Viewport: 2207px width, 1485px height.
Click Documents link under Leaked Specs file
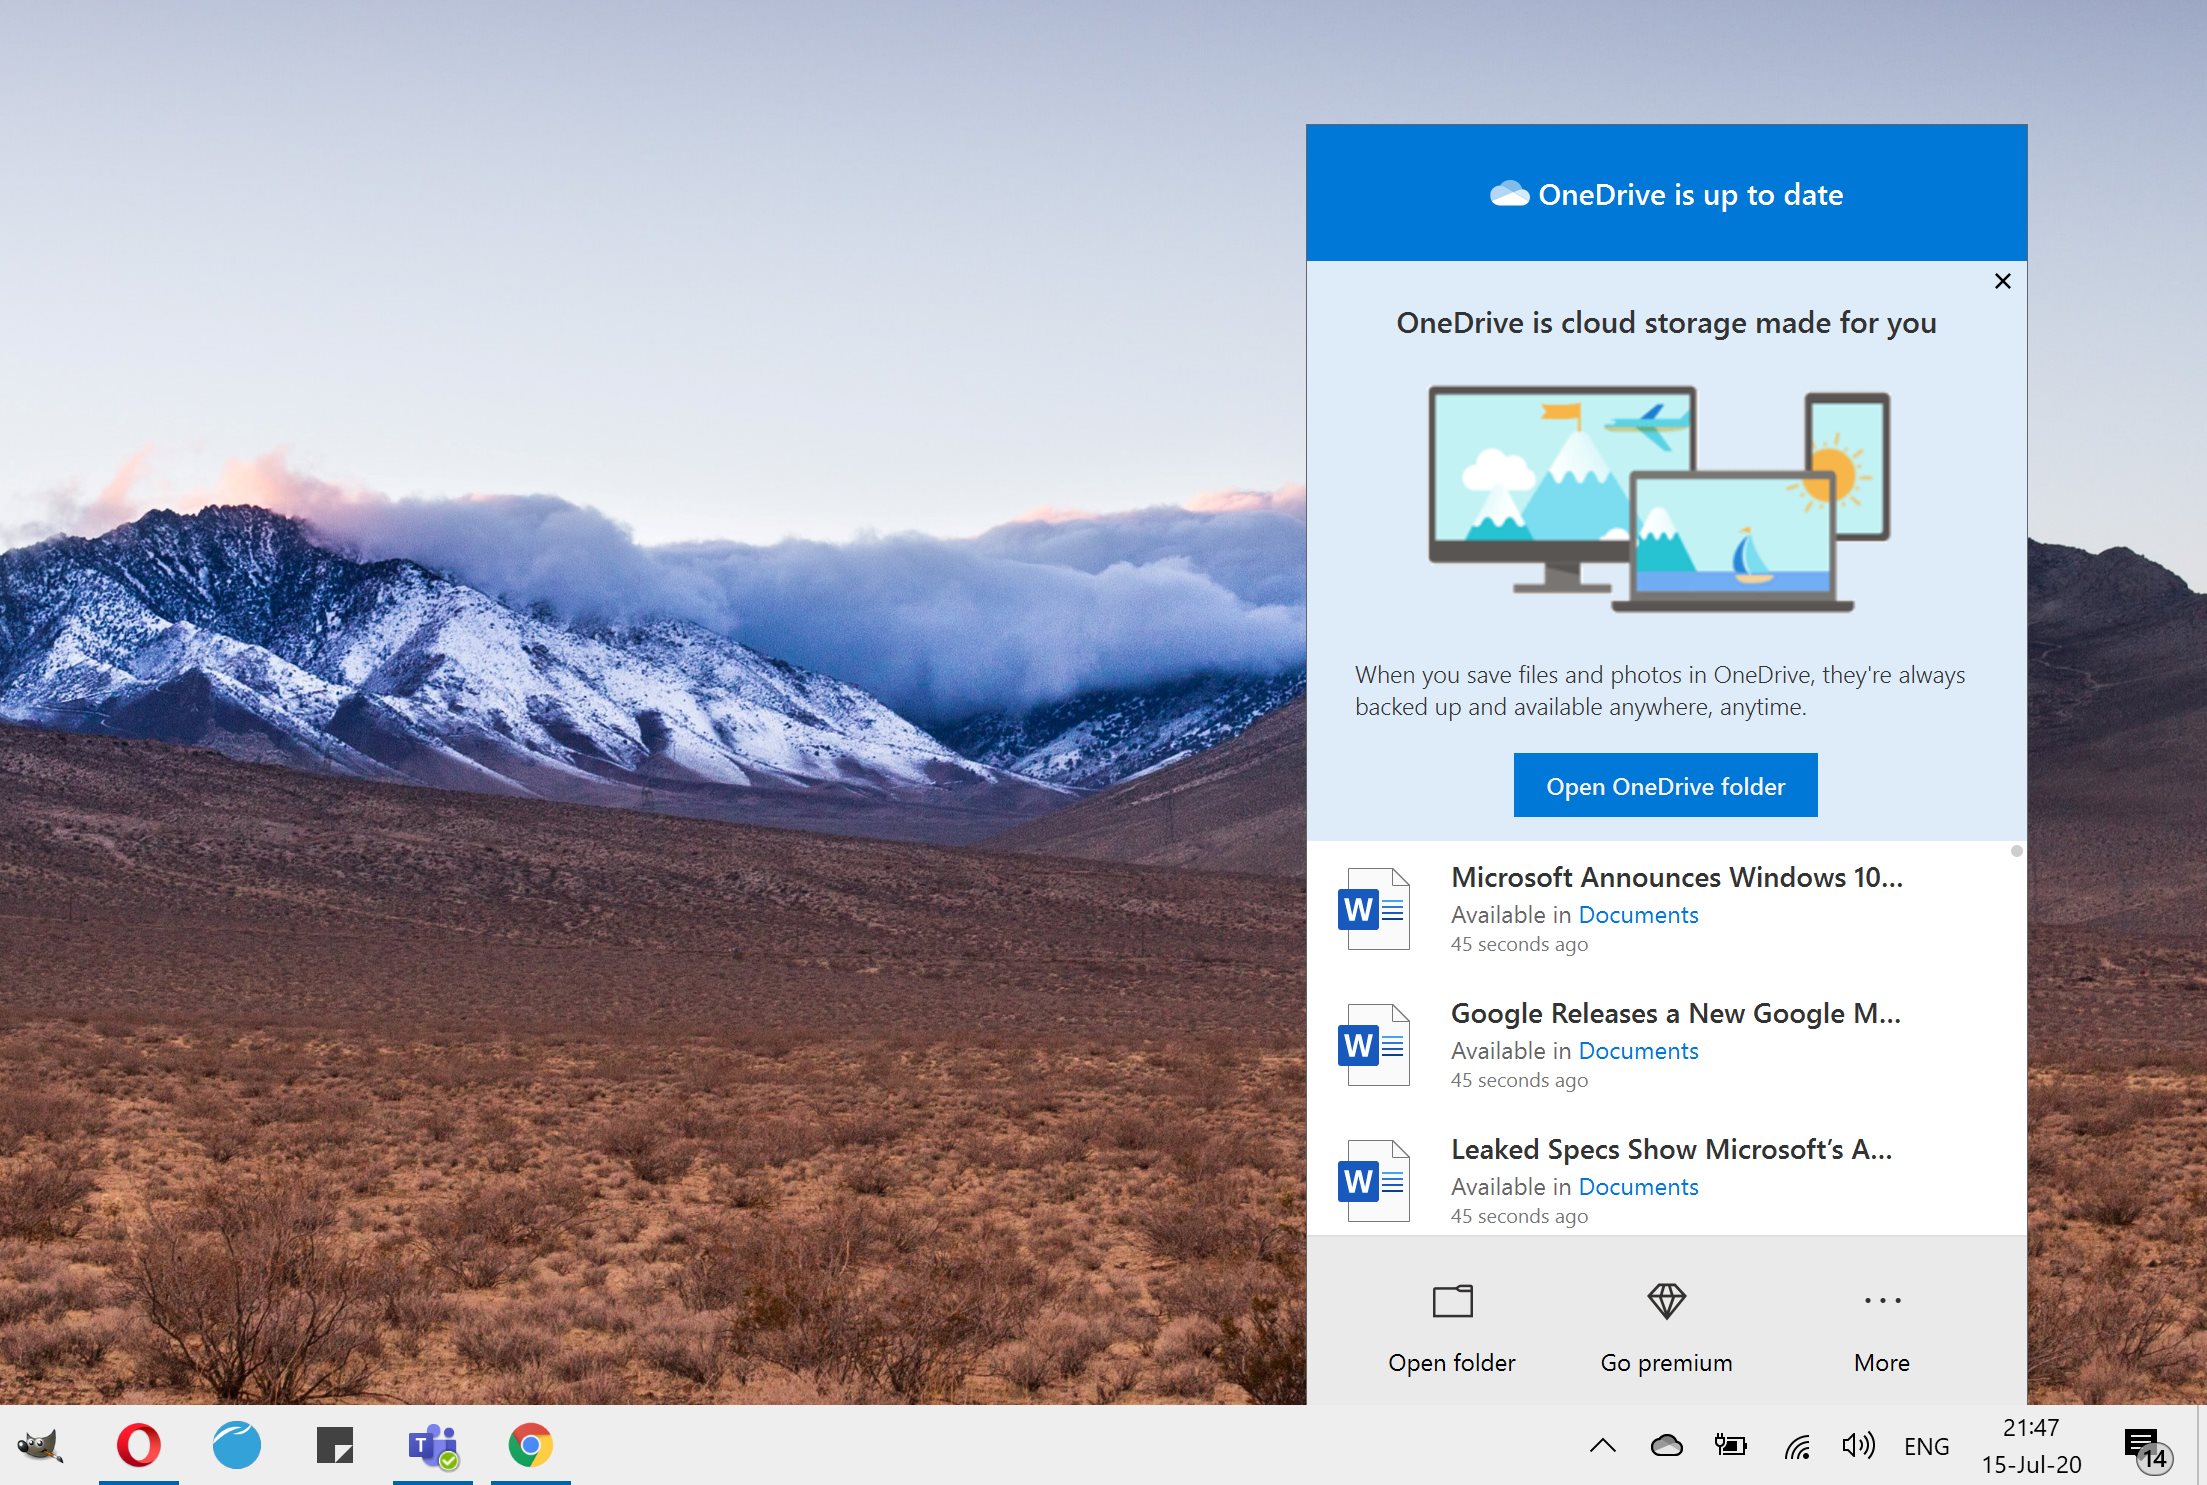(1638, 1187)
